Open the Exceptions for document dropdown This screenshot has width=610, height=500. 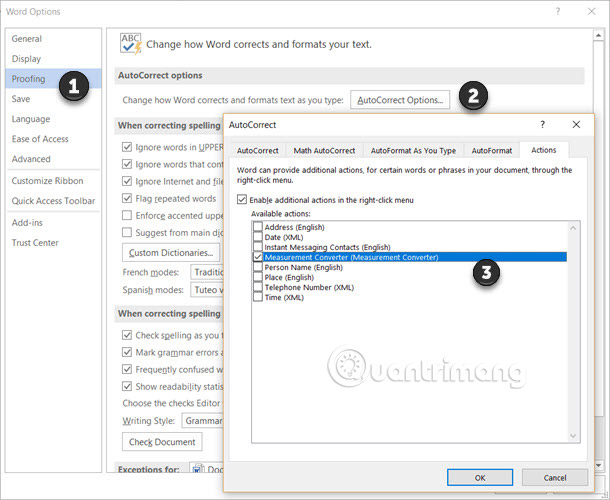[207, 468]
